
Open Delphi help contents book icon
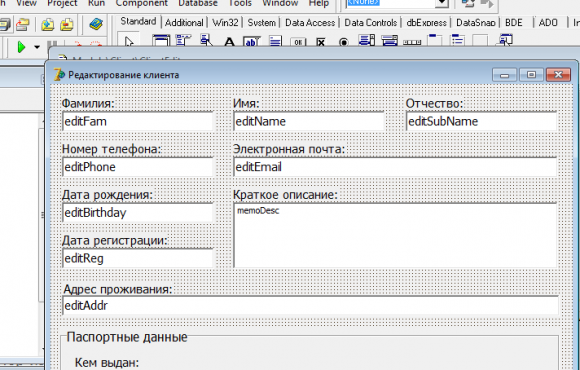pos(96,25)
